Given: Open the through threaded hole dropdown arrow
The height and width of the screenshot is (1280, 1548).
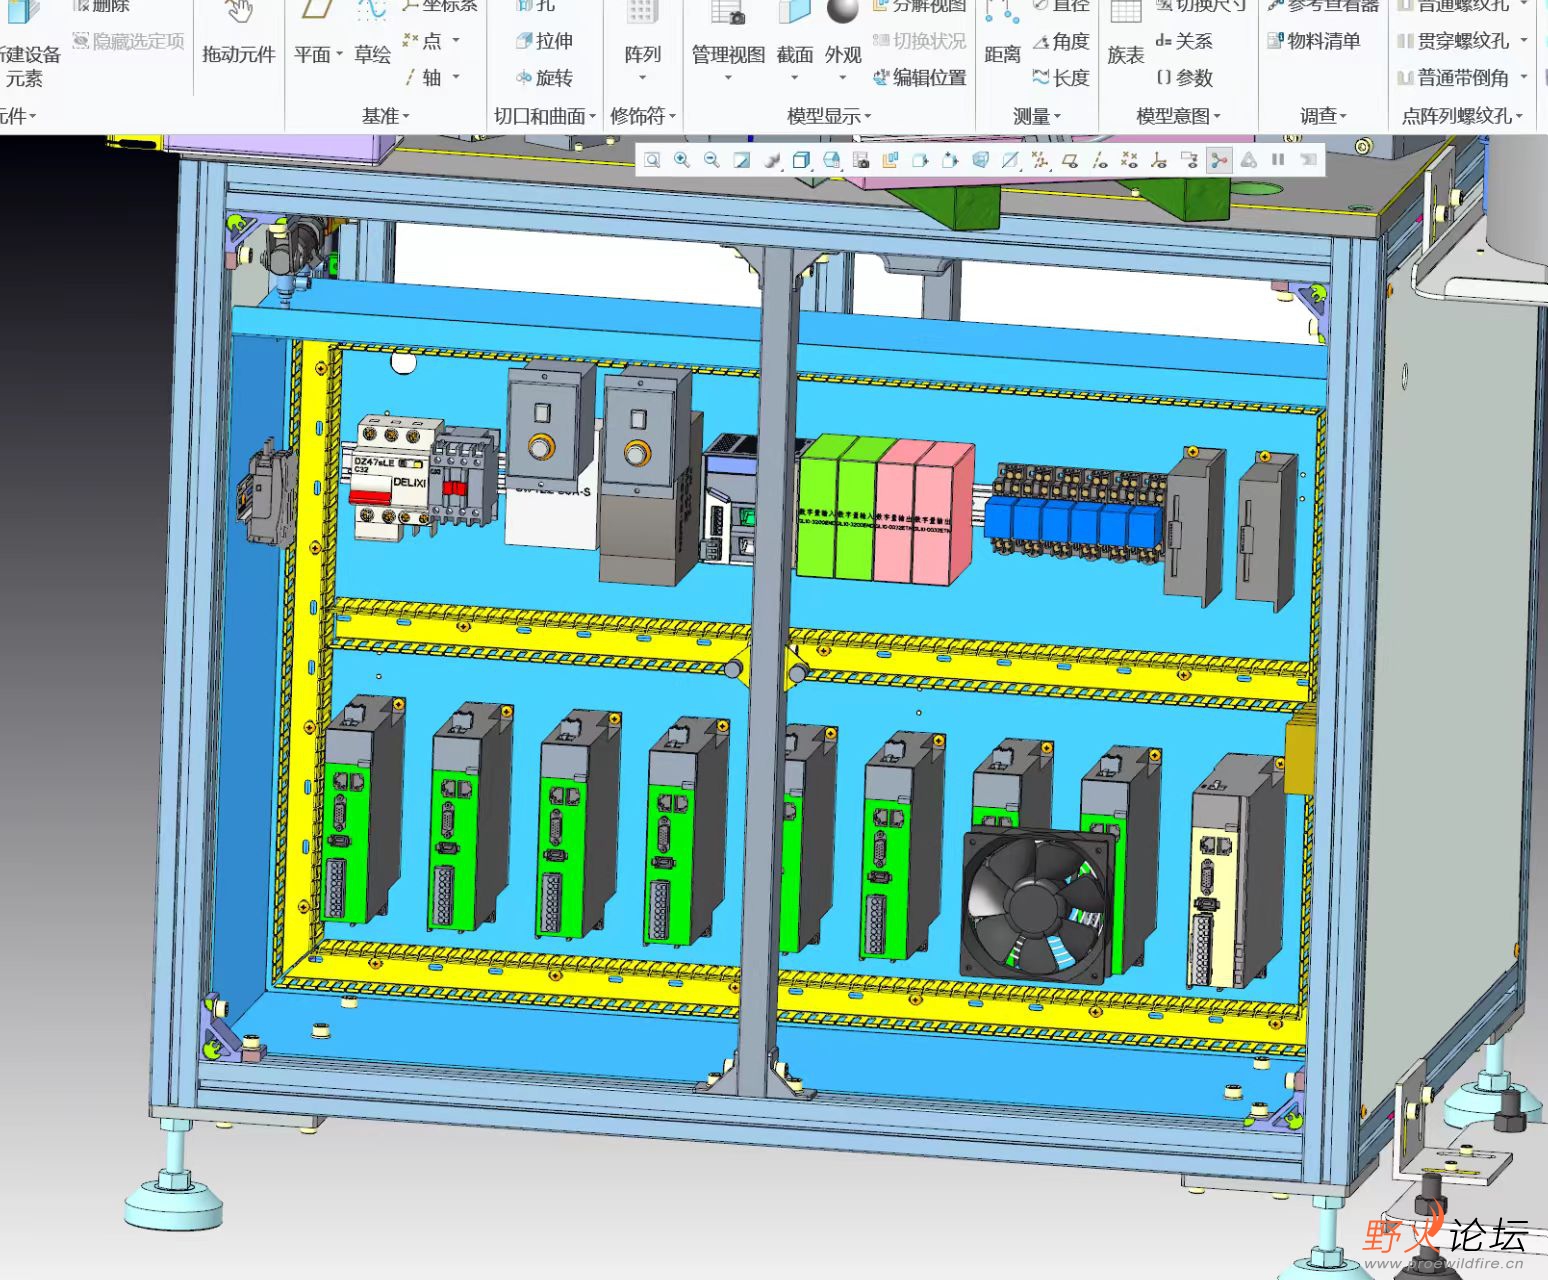Looking at the screenshot, I should 1524,41.
